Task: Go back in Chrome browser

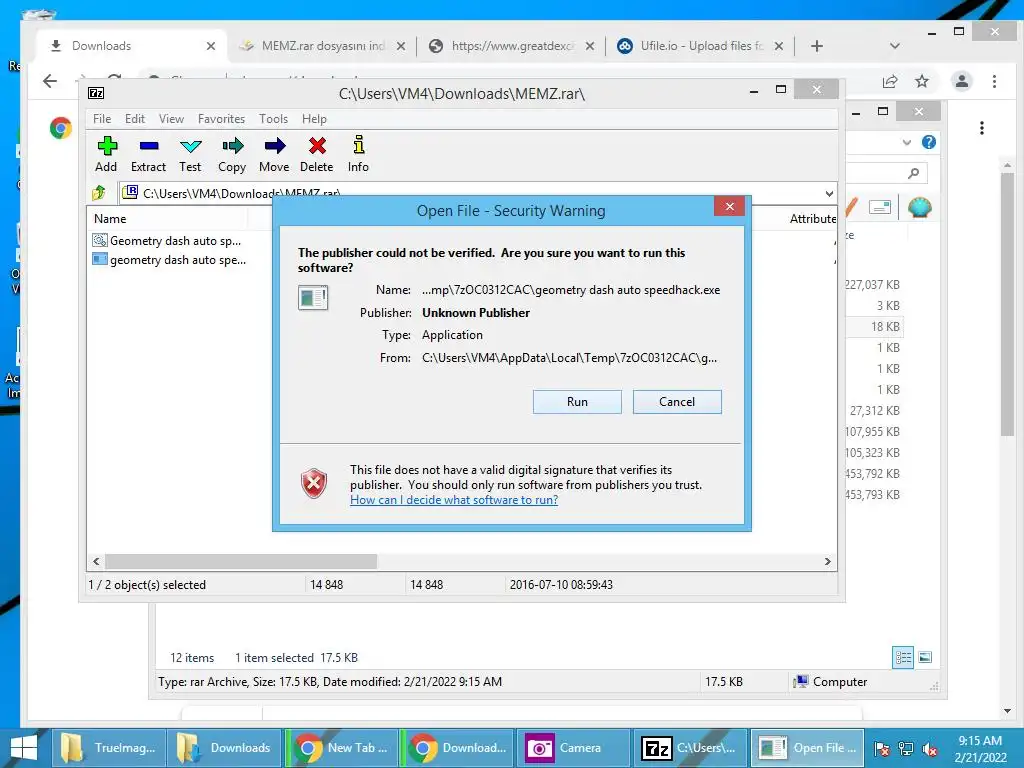Action: 50,81
